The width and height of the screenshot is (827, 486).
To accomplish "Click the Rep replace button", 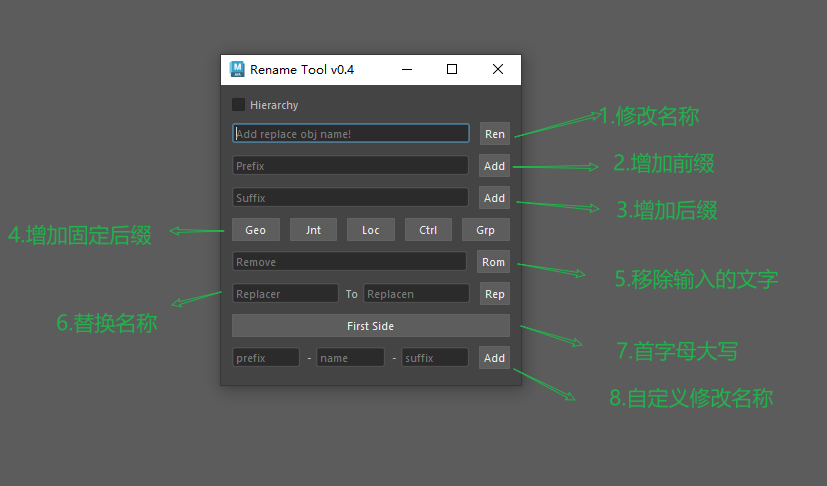I will click(x=494, y=294).
